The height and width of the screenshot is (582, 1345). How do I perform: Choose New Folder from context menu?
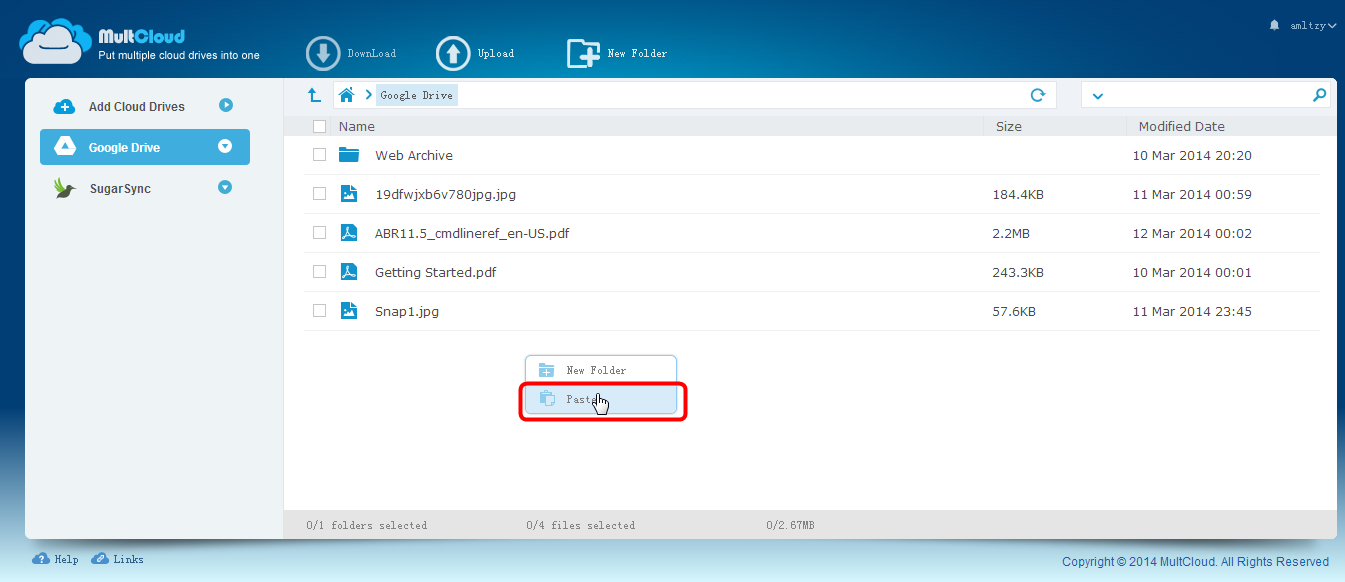click(601, 370)
